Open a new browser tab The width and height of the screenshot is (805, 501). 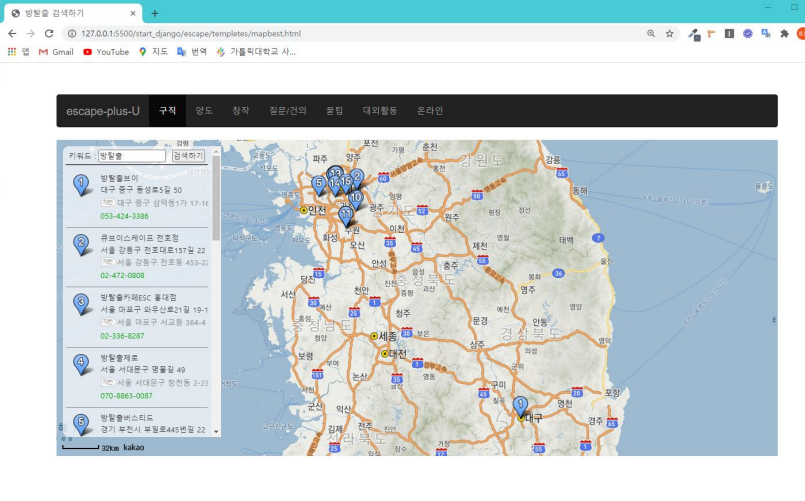[154, 13]
